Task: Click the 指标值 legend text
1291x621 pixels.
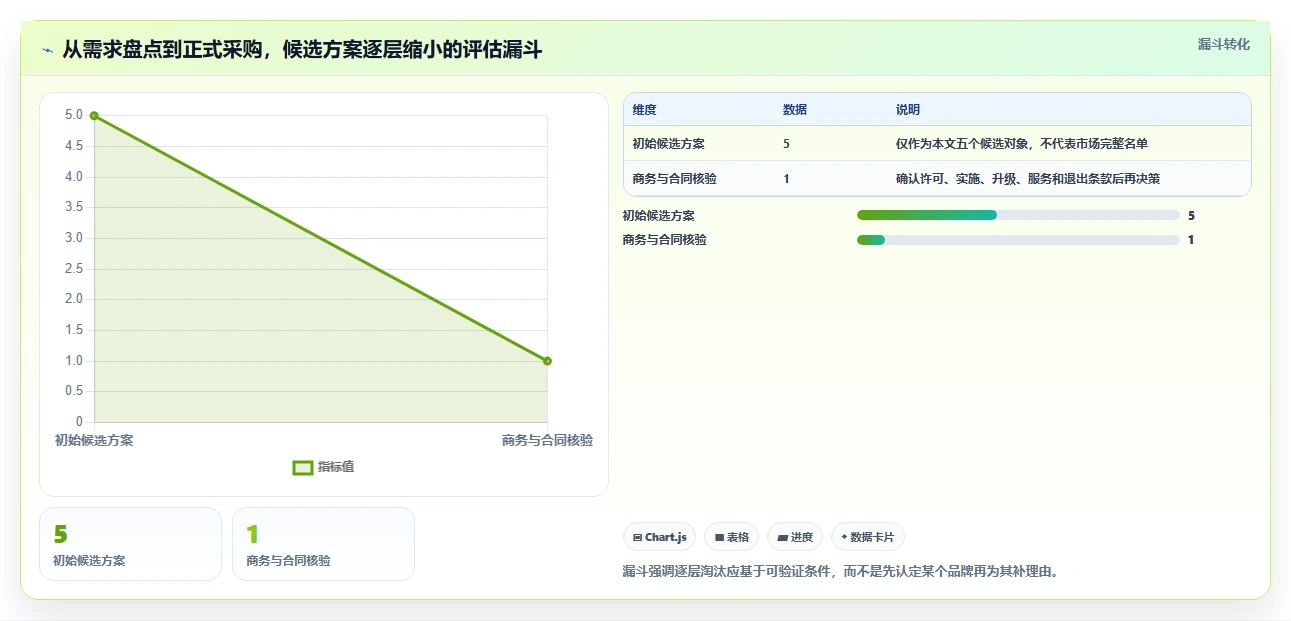Action: pos(336,467)
